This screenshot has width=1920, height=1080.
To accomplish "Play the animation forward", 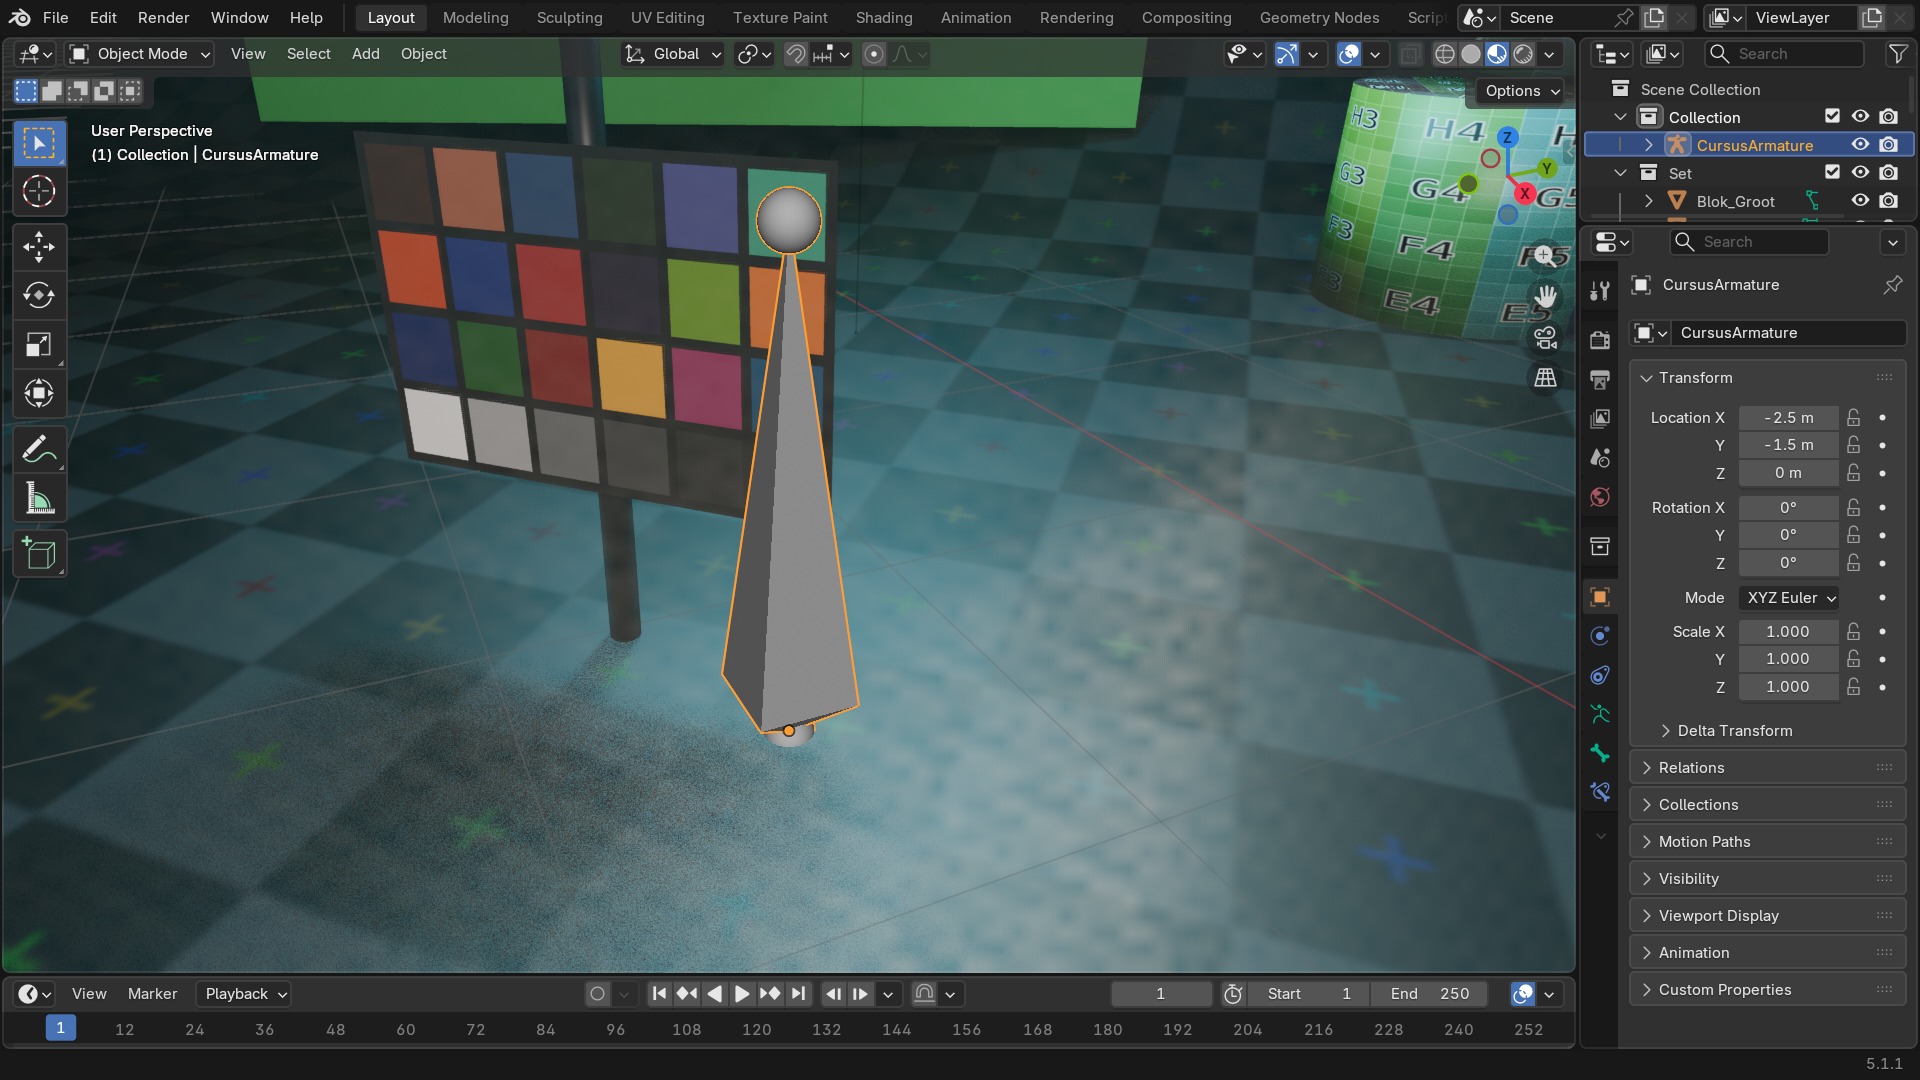I will coord(741,994).
